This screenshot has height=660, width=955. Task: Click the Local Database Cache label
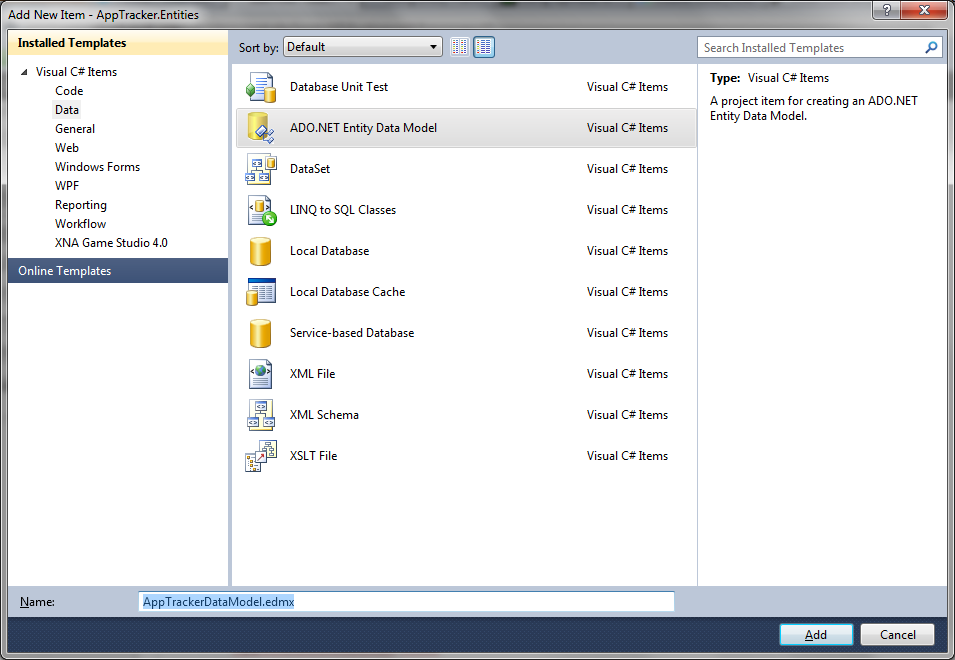click(347, 292)
